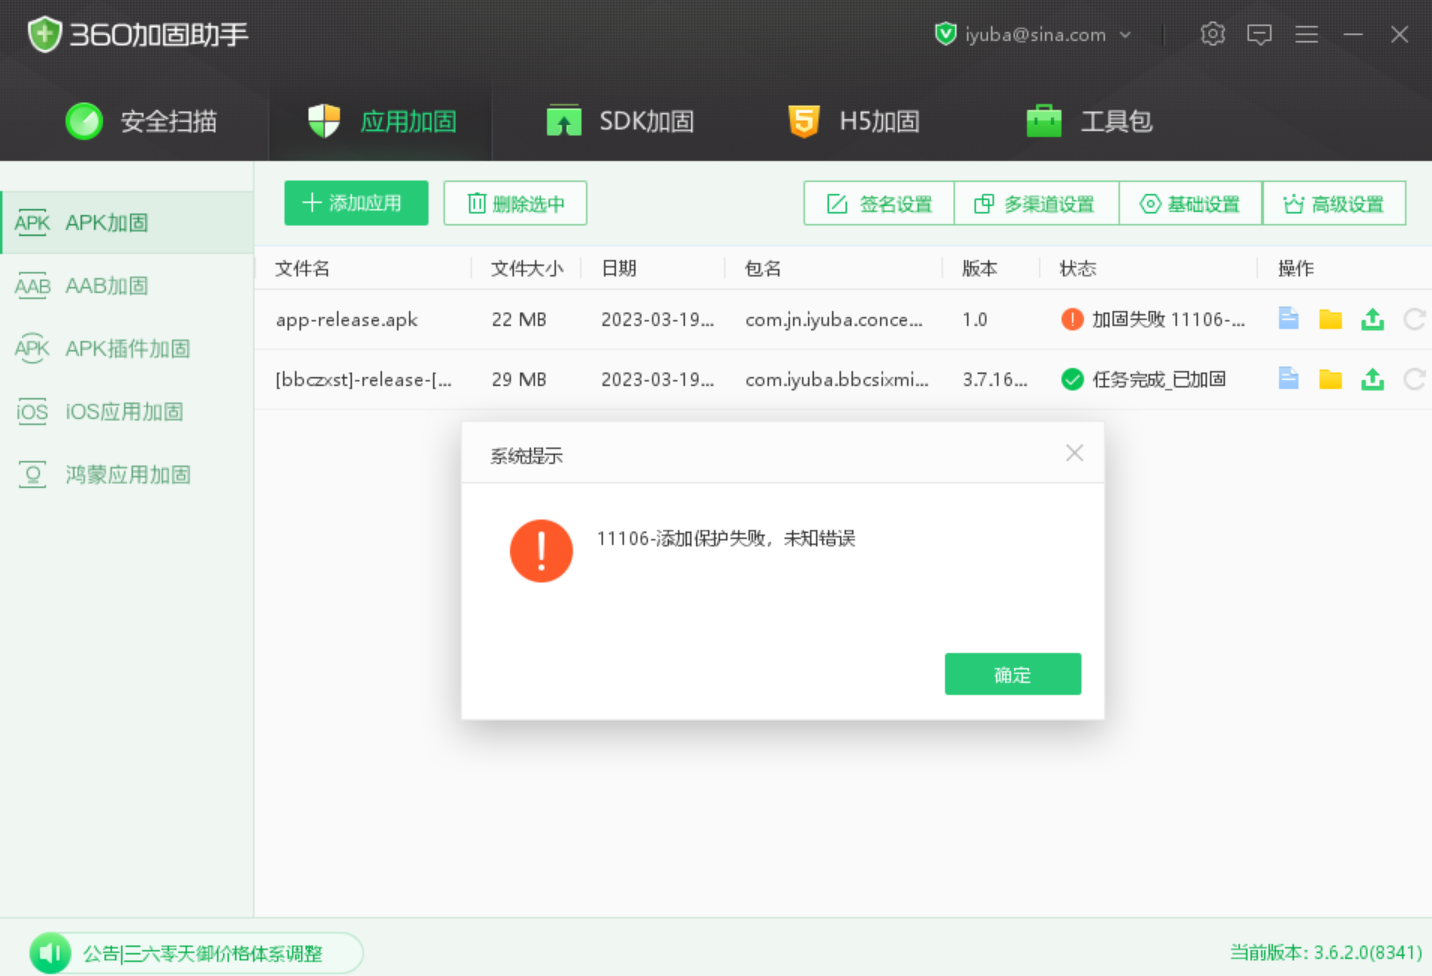Open the feedback message icon
This screenshot has height=976, width=1432.
(1259, 35)
